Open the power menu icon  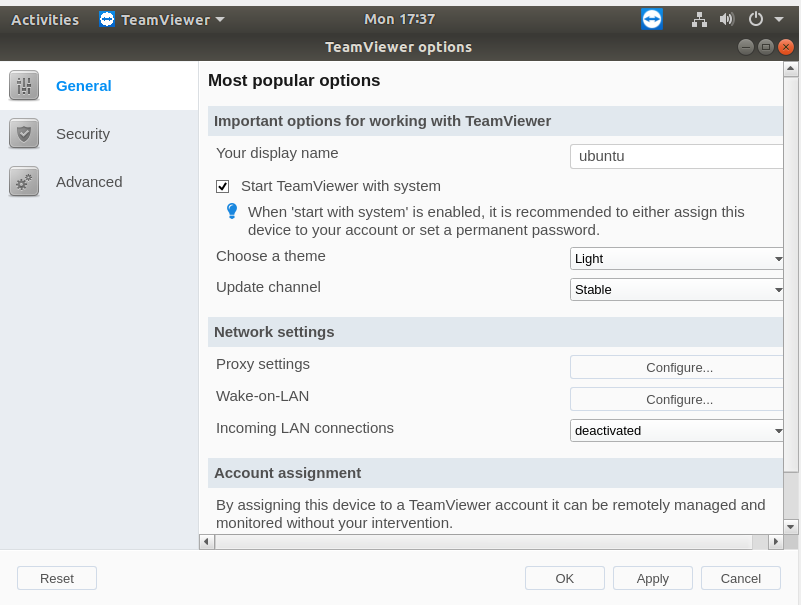tap(756, 19)
